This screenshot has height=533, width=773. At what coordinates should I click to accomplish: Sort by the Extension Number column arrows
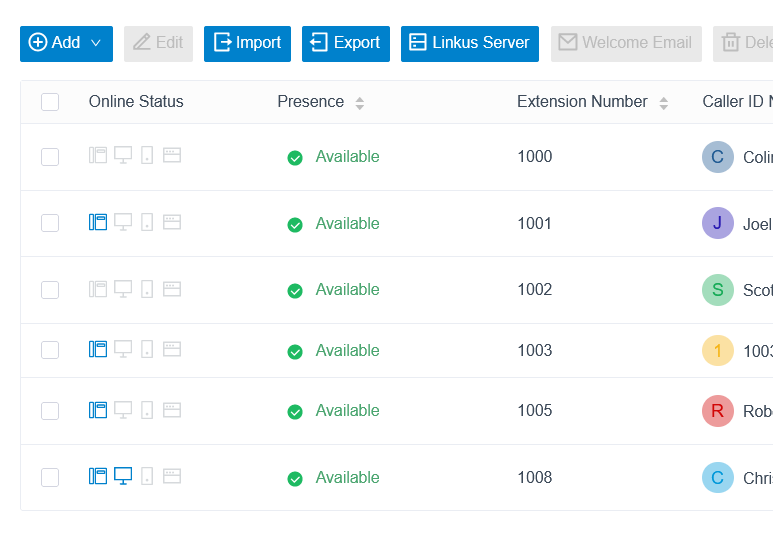664,103
